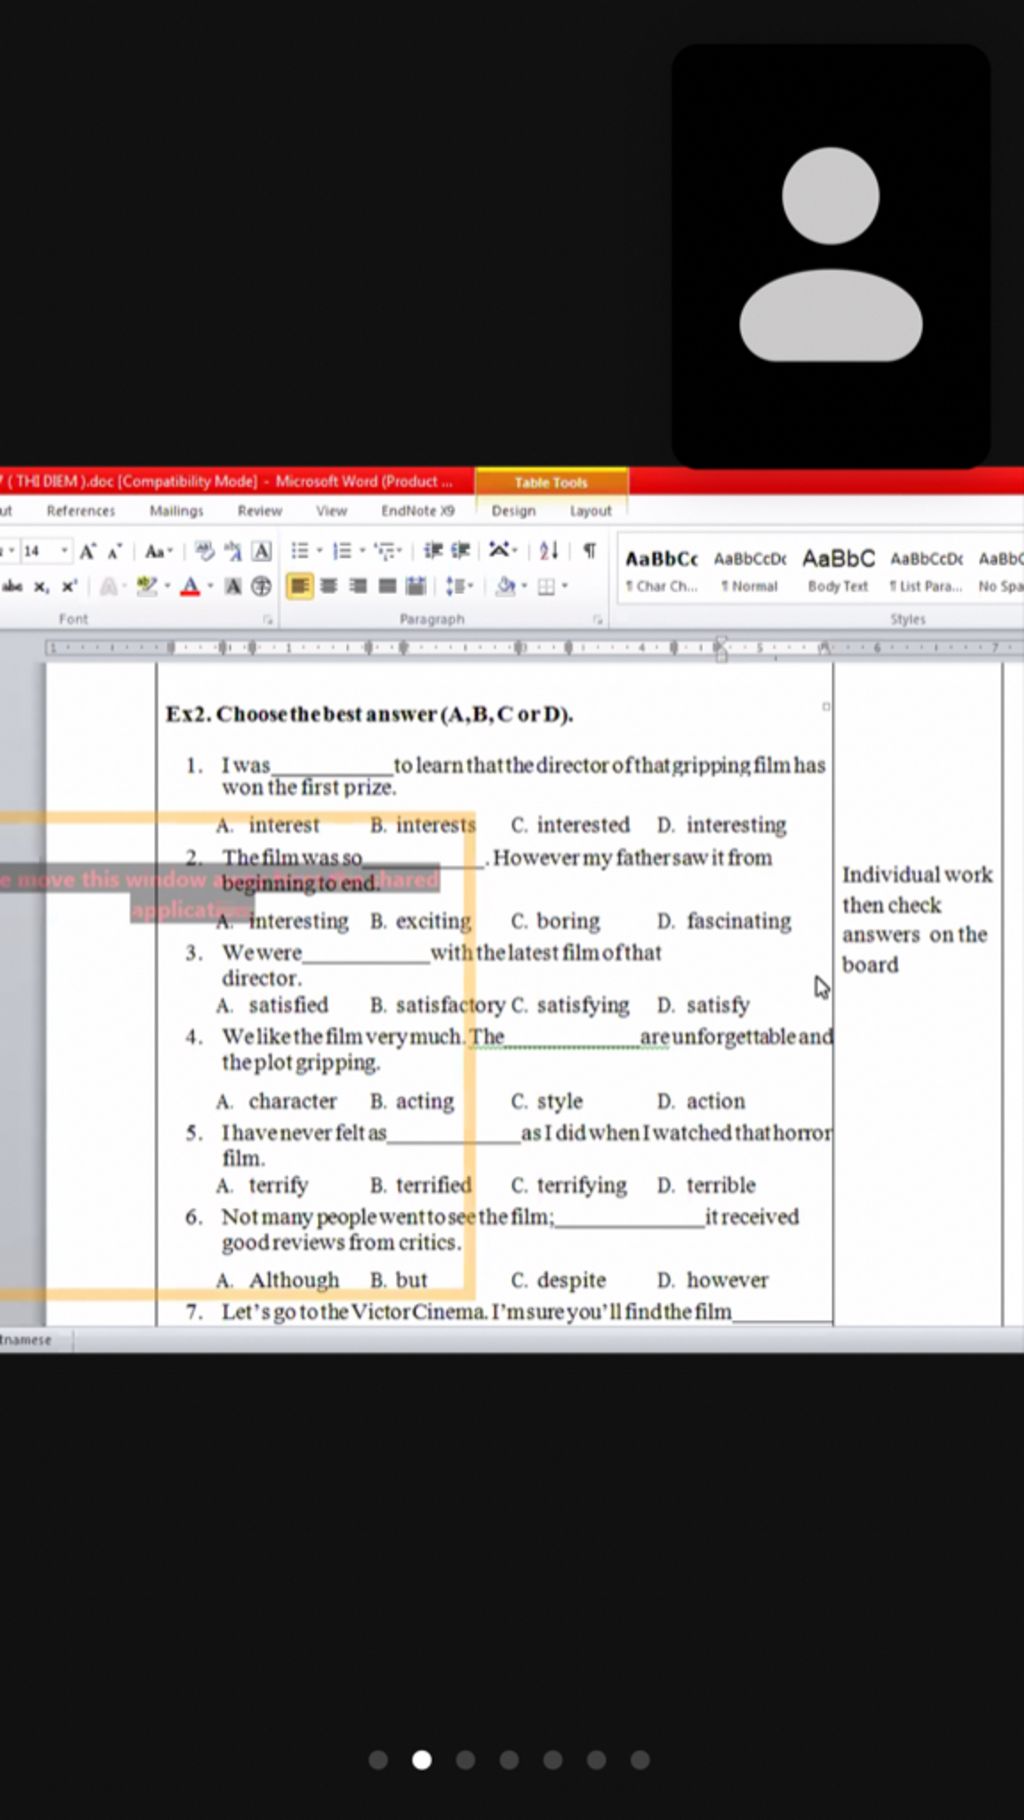1024x1820 pixels.
Task: Open the Bullets dropdown arrow
Action: (320, 551)
